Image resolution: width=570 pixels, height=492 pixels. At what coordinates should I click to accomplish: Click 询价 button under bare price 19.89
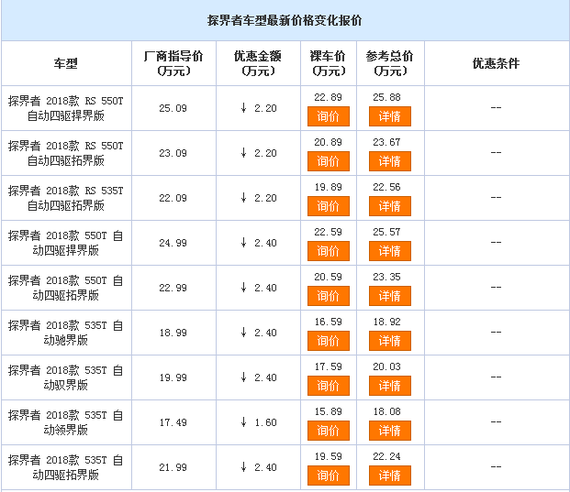[328, 206]
